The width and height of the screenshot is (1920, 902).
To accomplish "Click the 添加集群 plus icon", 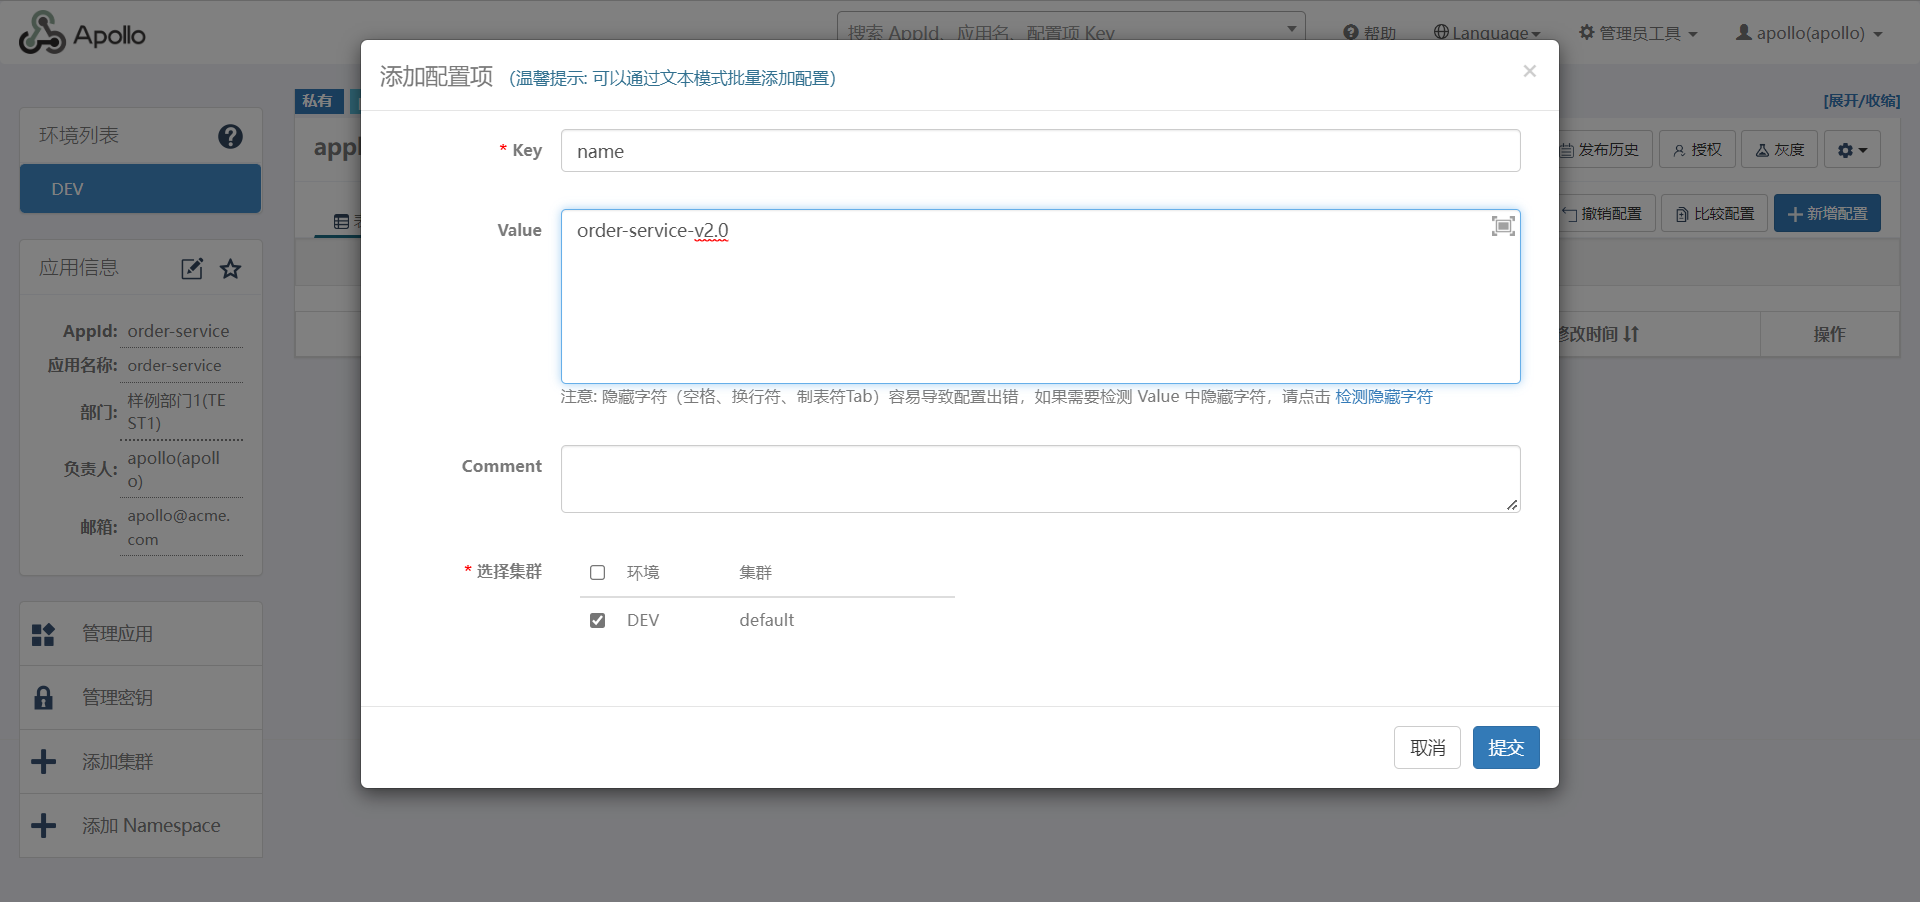I will point(43,762).
